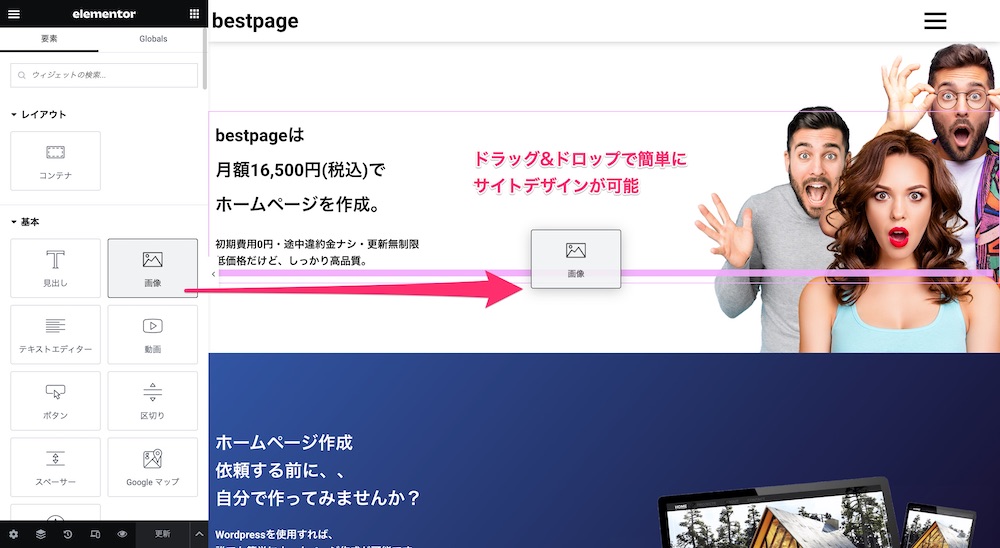Click the widget panel scrollbar
The width and height of the screenshot is (1000, 548).
[x=205, y=59]
